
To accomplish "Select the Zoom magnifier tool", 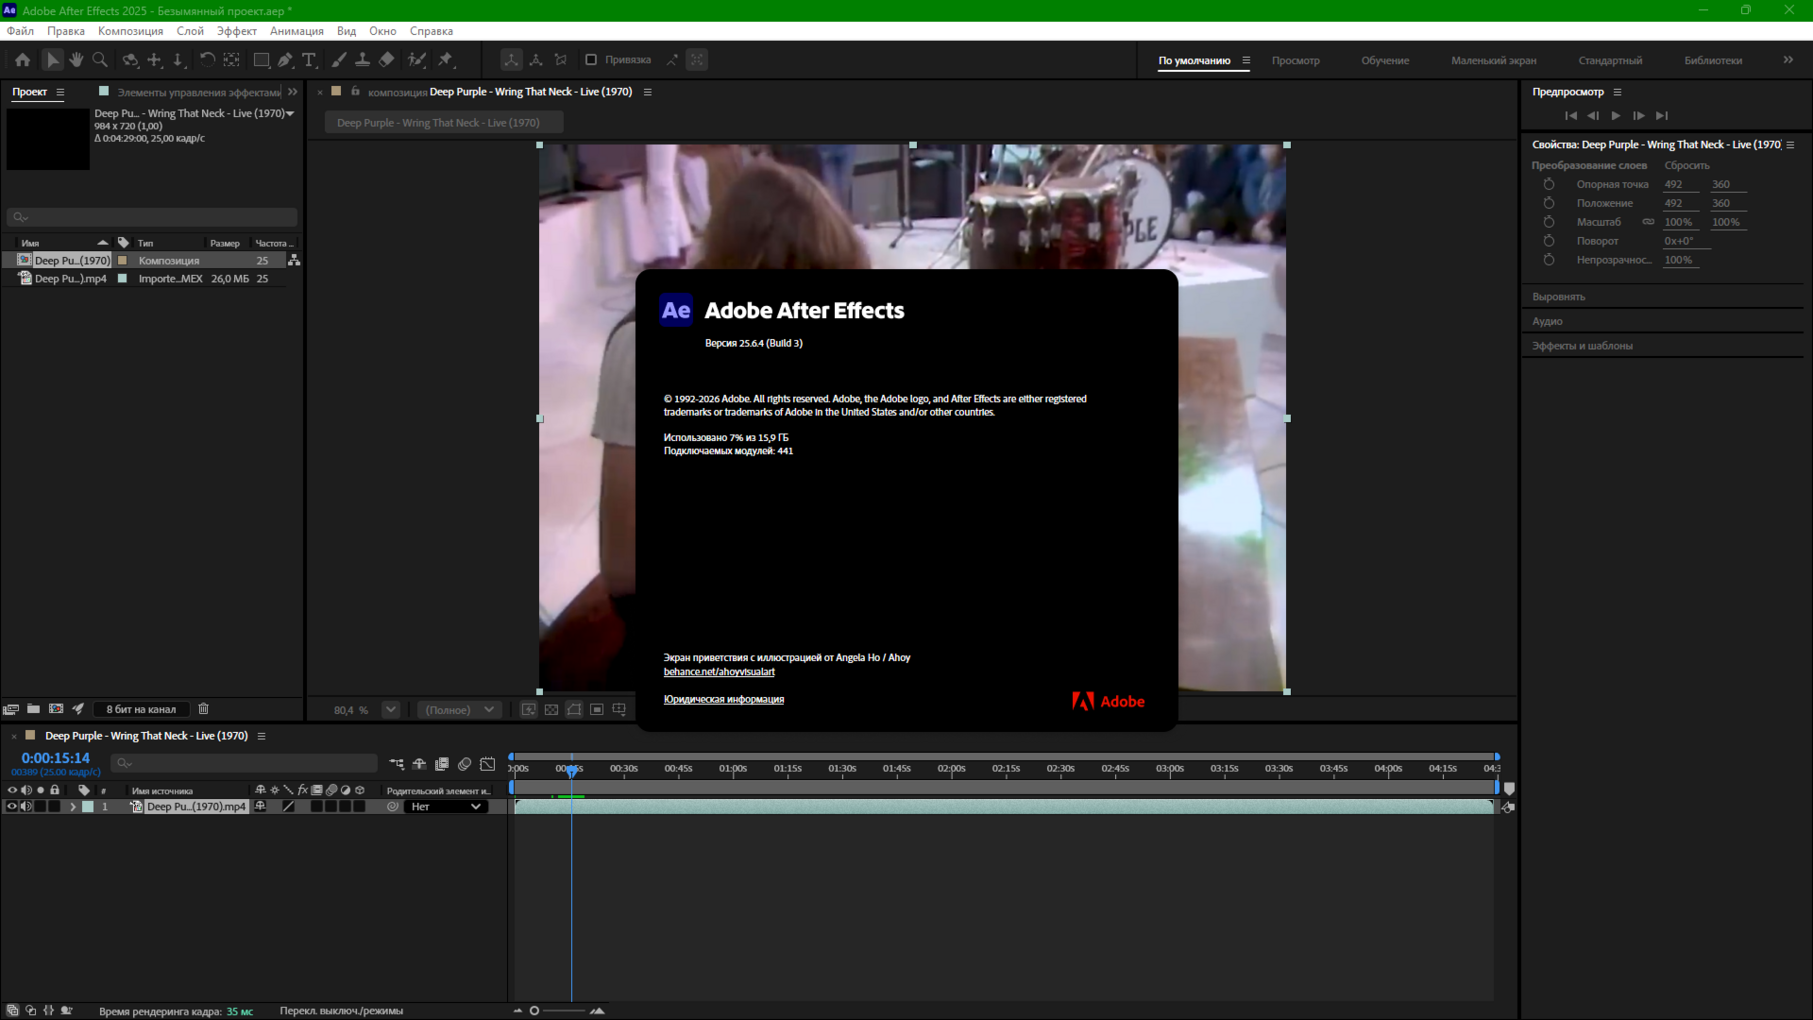I will 100,60.
